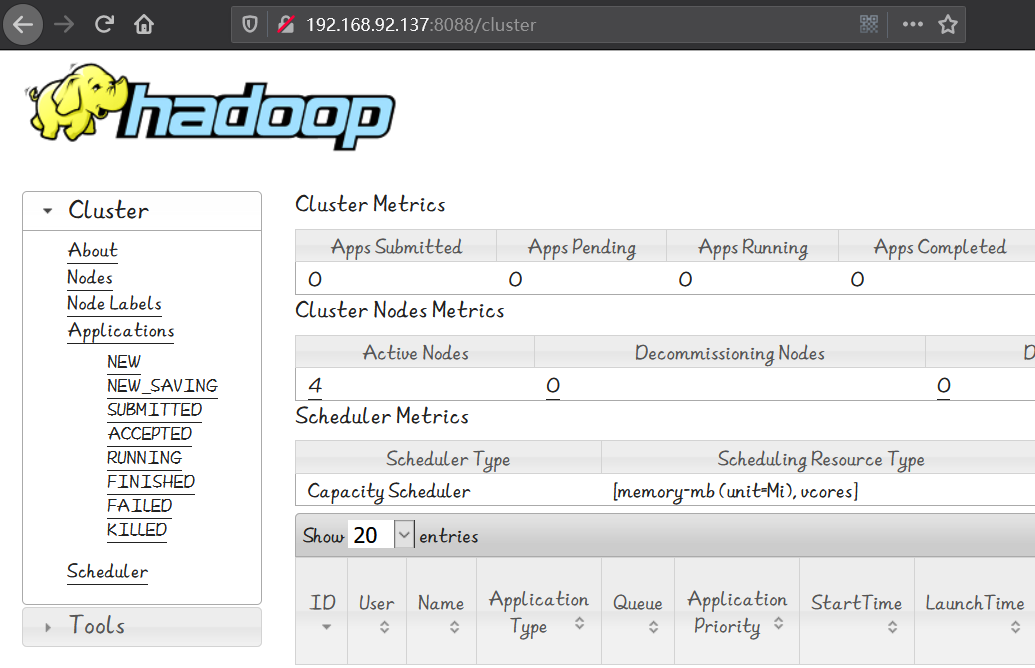This screenshot has width=1035, height=668.
Task: Open the QR code icon in address bar
Action: point(869,24)
